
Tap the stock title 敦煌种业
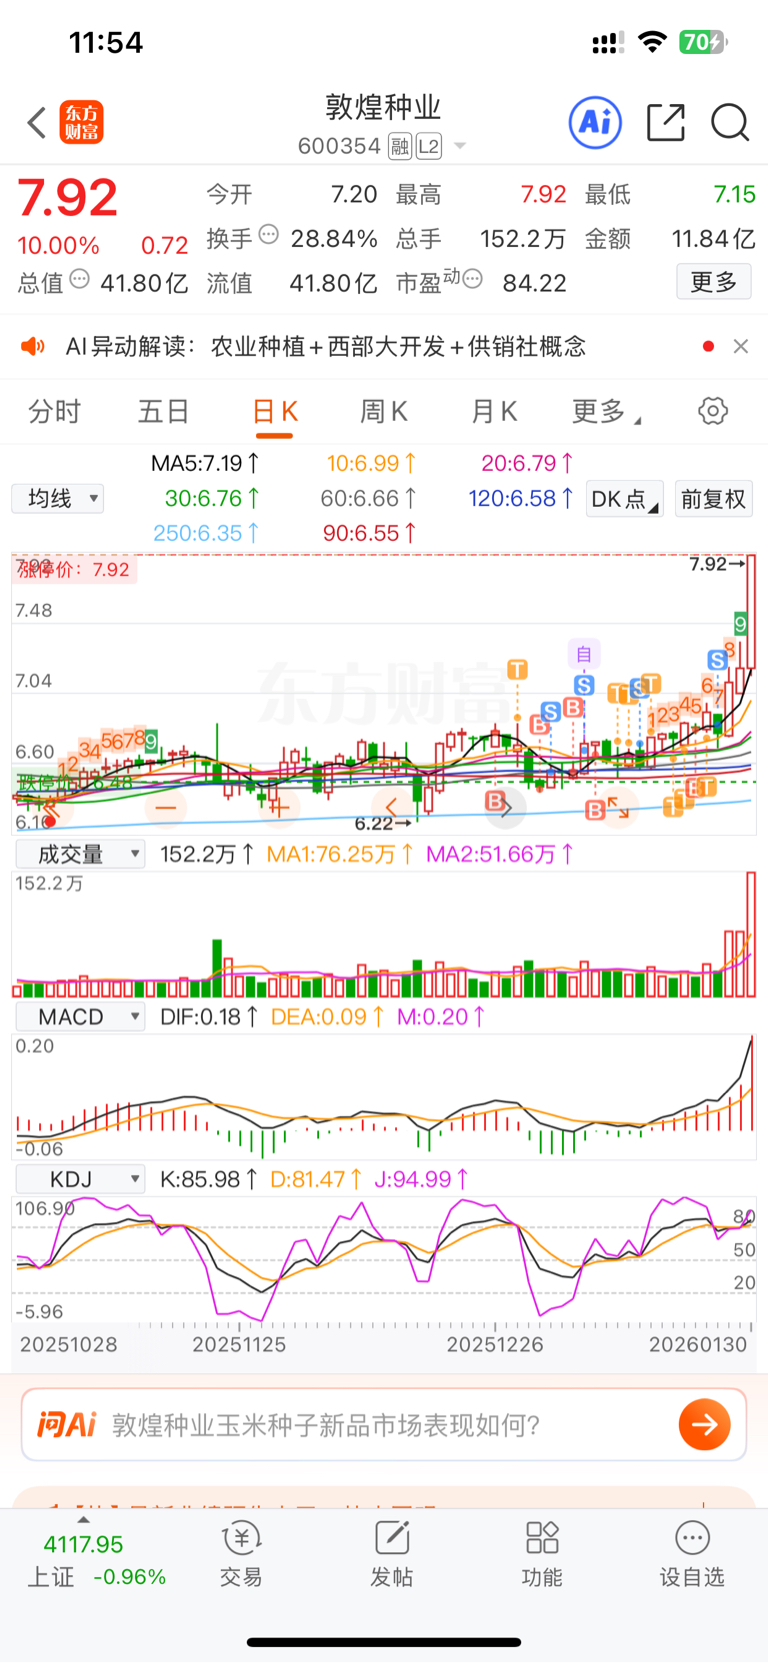(x=383, y=107)
